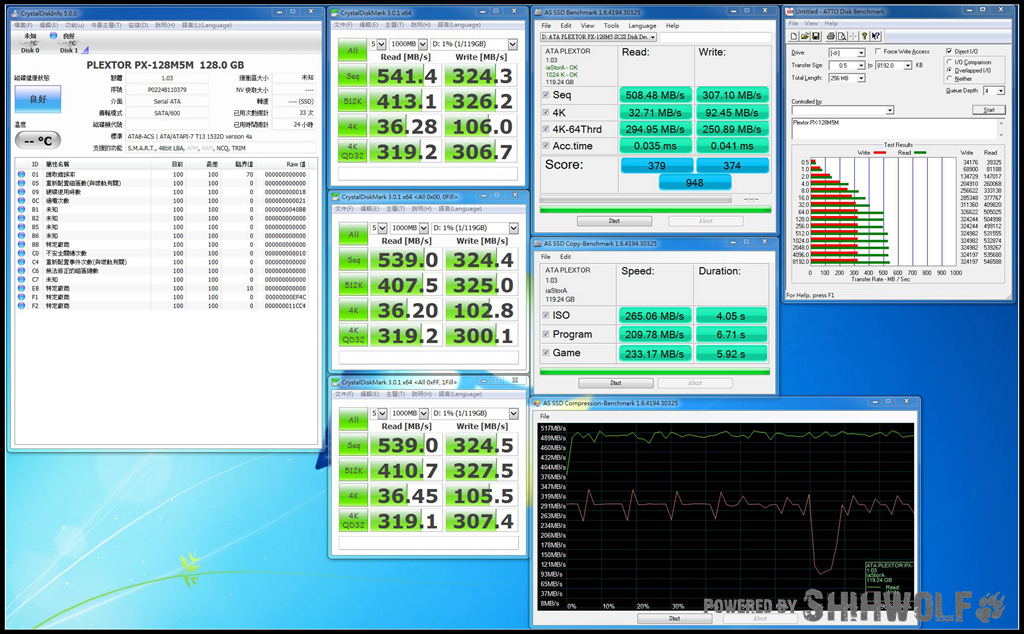Uncheck ISO in AS SSD Copy-Benchmark
The width and height of the screenshot is (1024, 634).
546,315
